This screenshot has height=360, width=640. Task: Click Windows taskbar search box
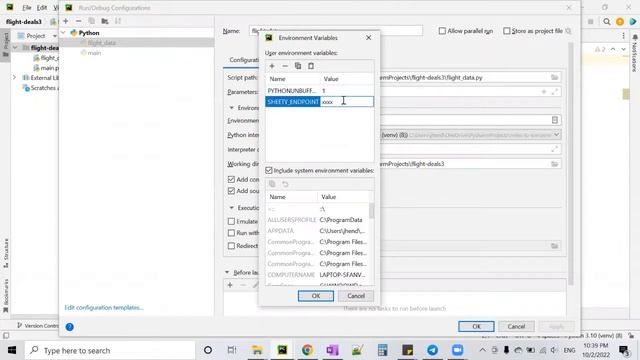click(111, 350)
